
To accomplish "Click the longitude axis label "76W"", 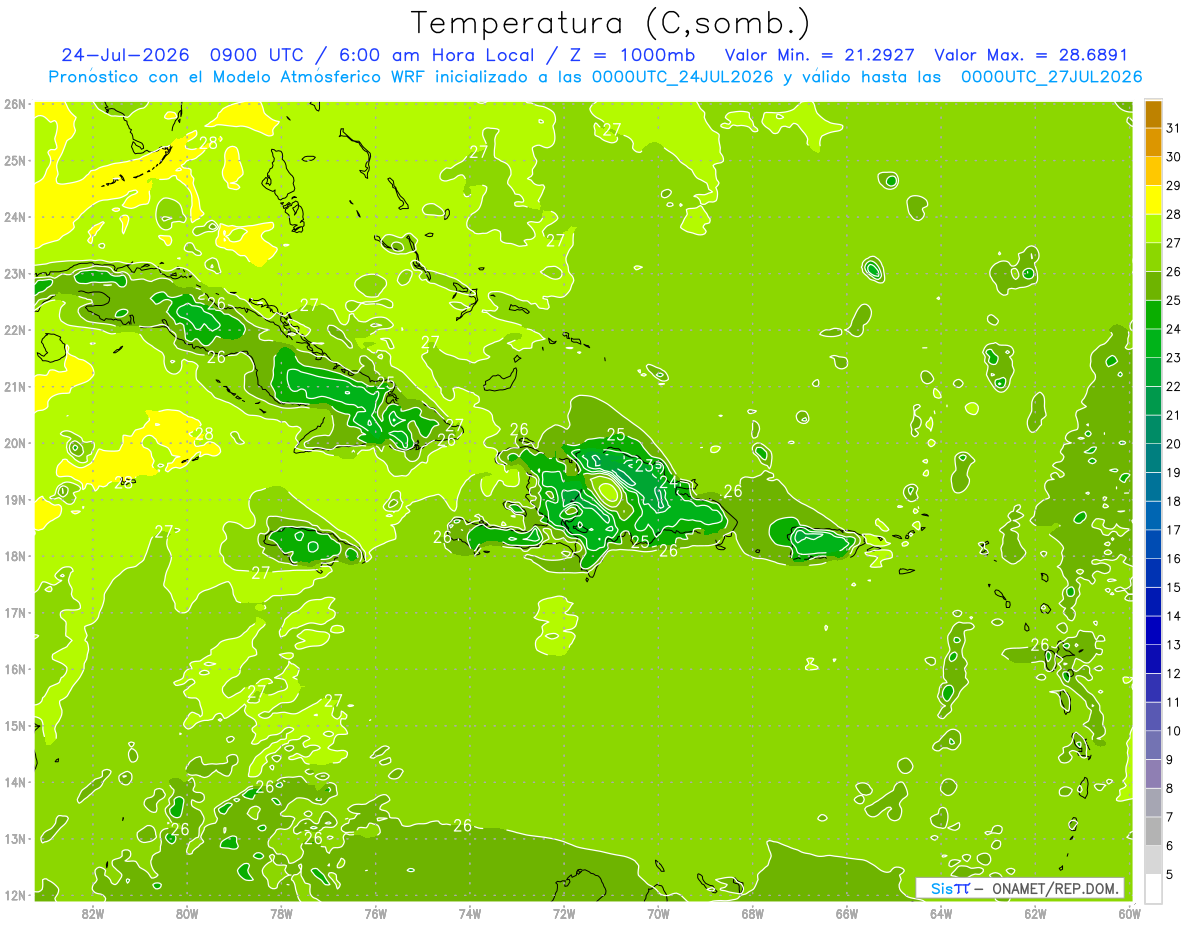I will click(x=375, y=913).
